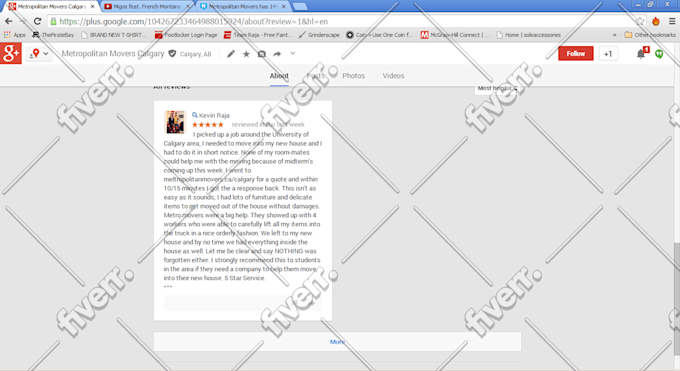This screenshot has width=680, height=371.
Task: Open a new browser tab
Action: [300, 7]
